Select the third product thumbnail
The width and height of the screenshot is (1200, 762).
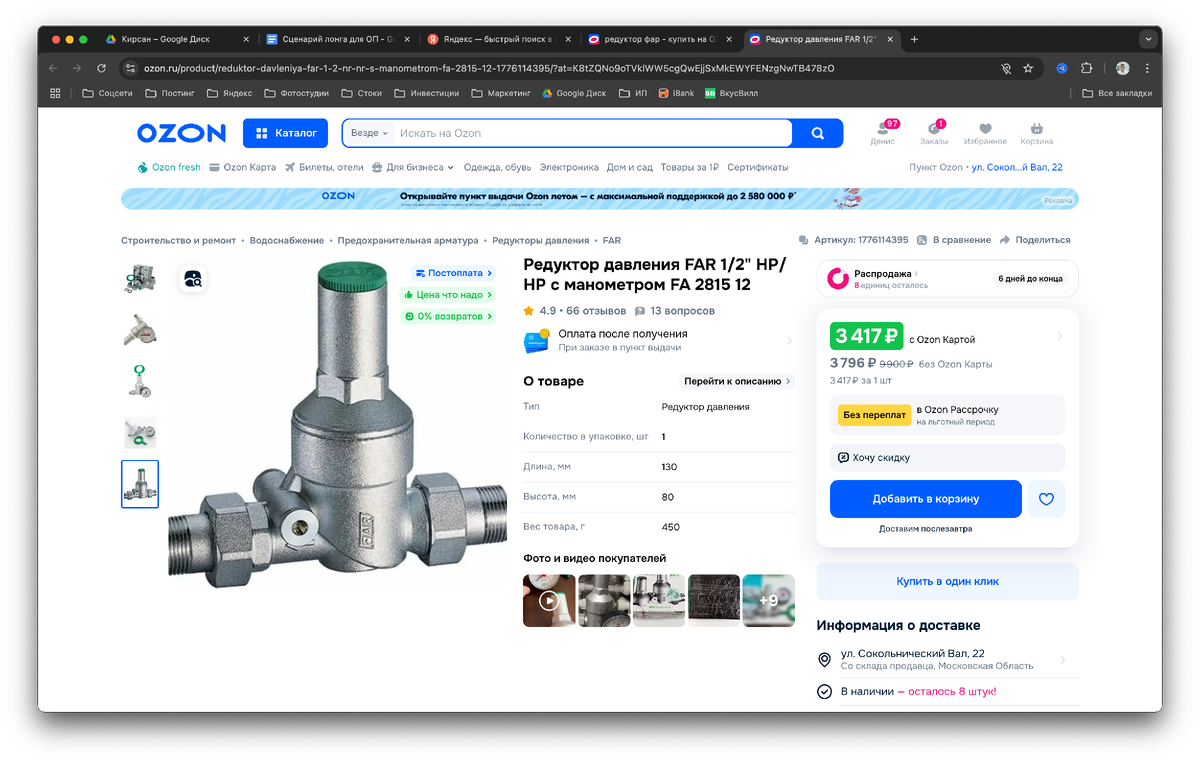pos(140,381)
